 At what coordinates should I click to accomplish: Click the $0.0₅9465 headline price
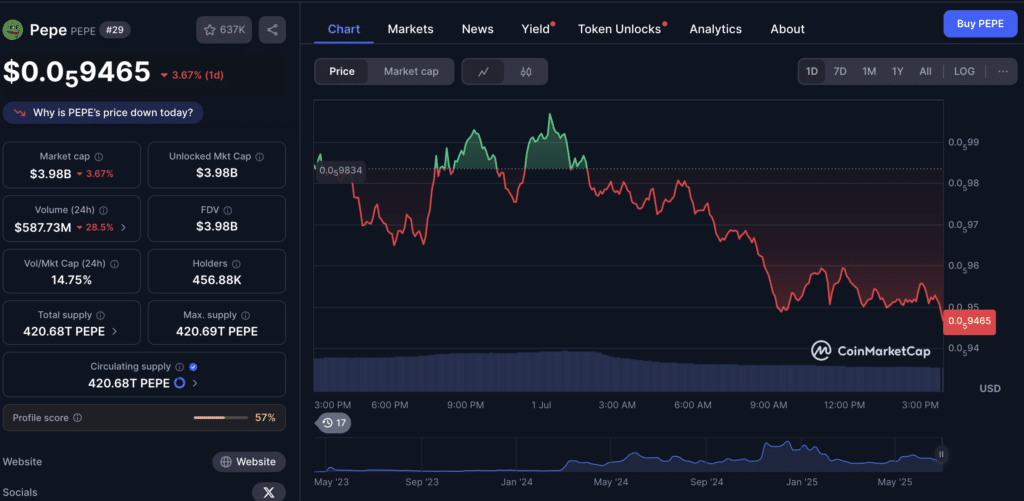[76, 73]
